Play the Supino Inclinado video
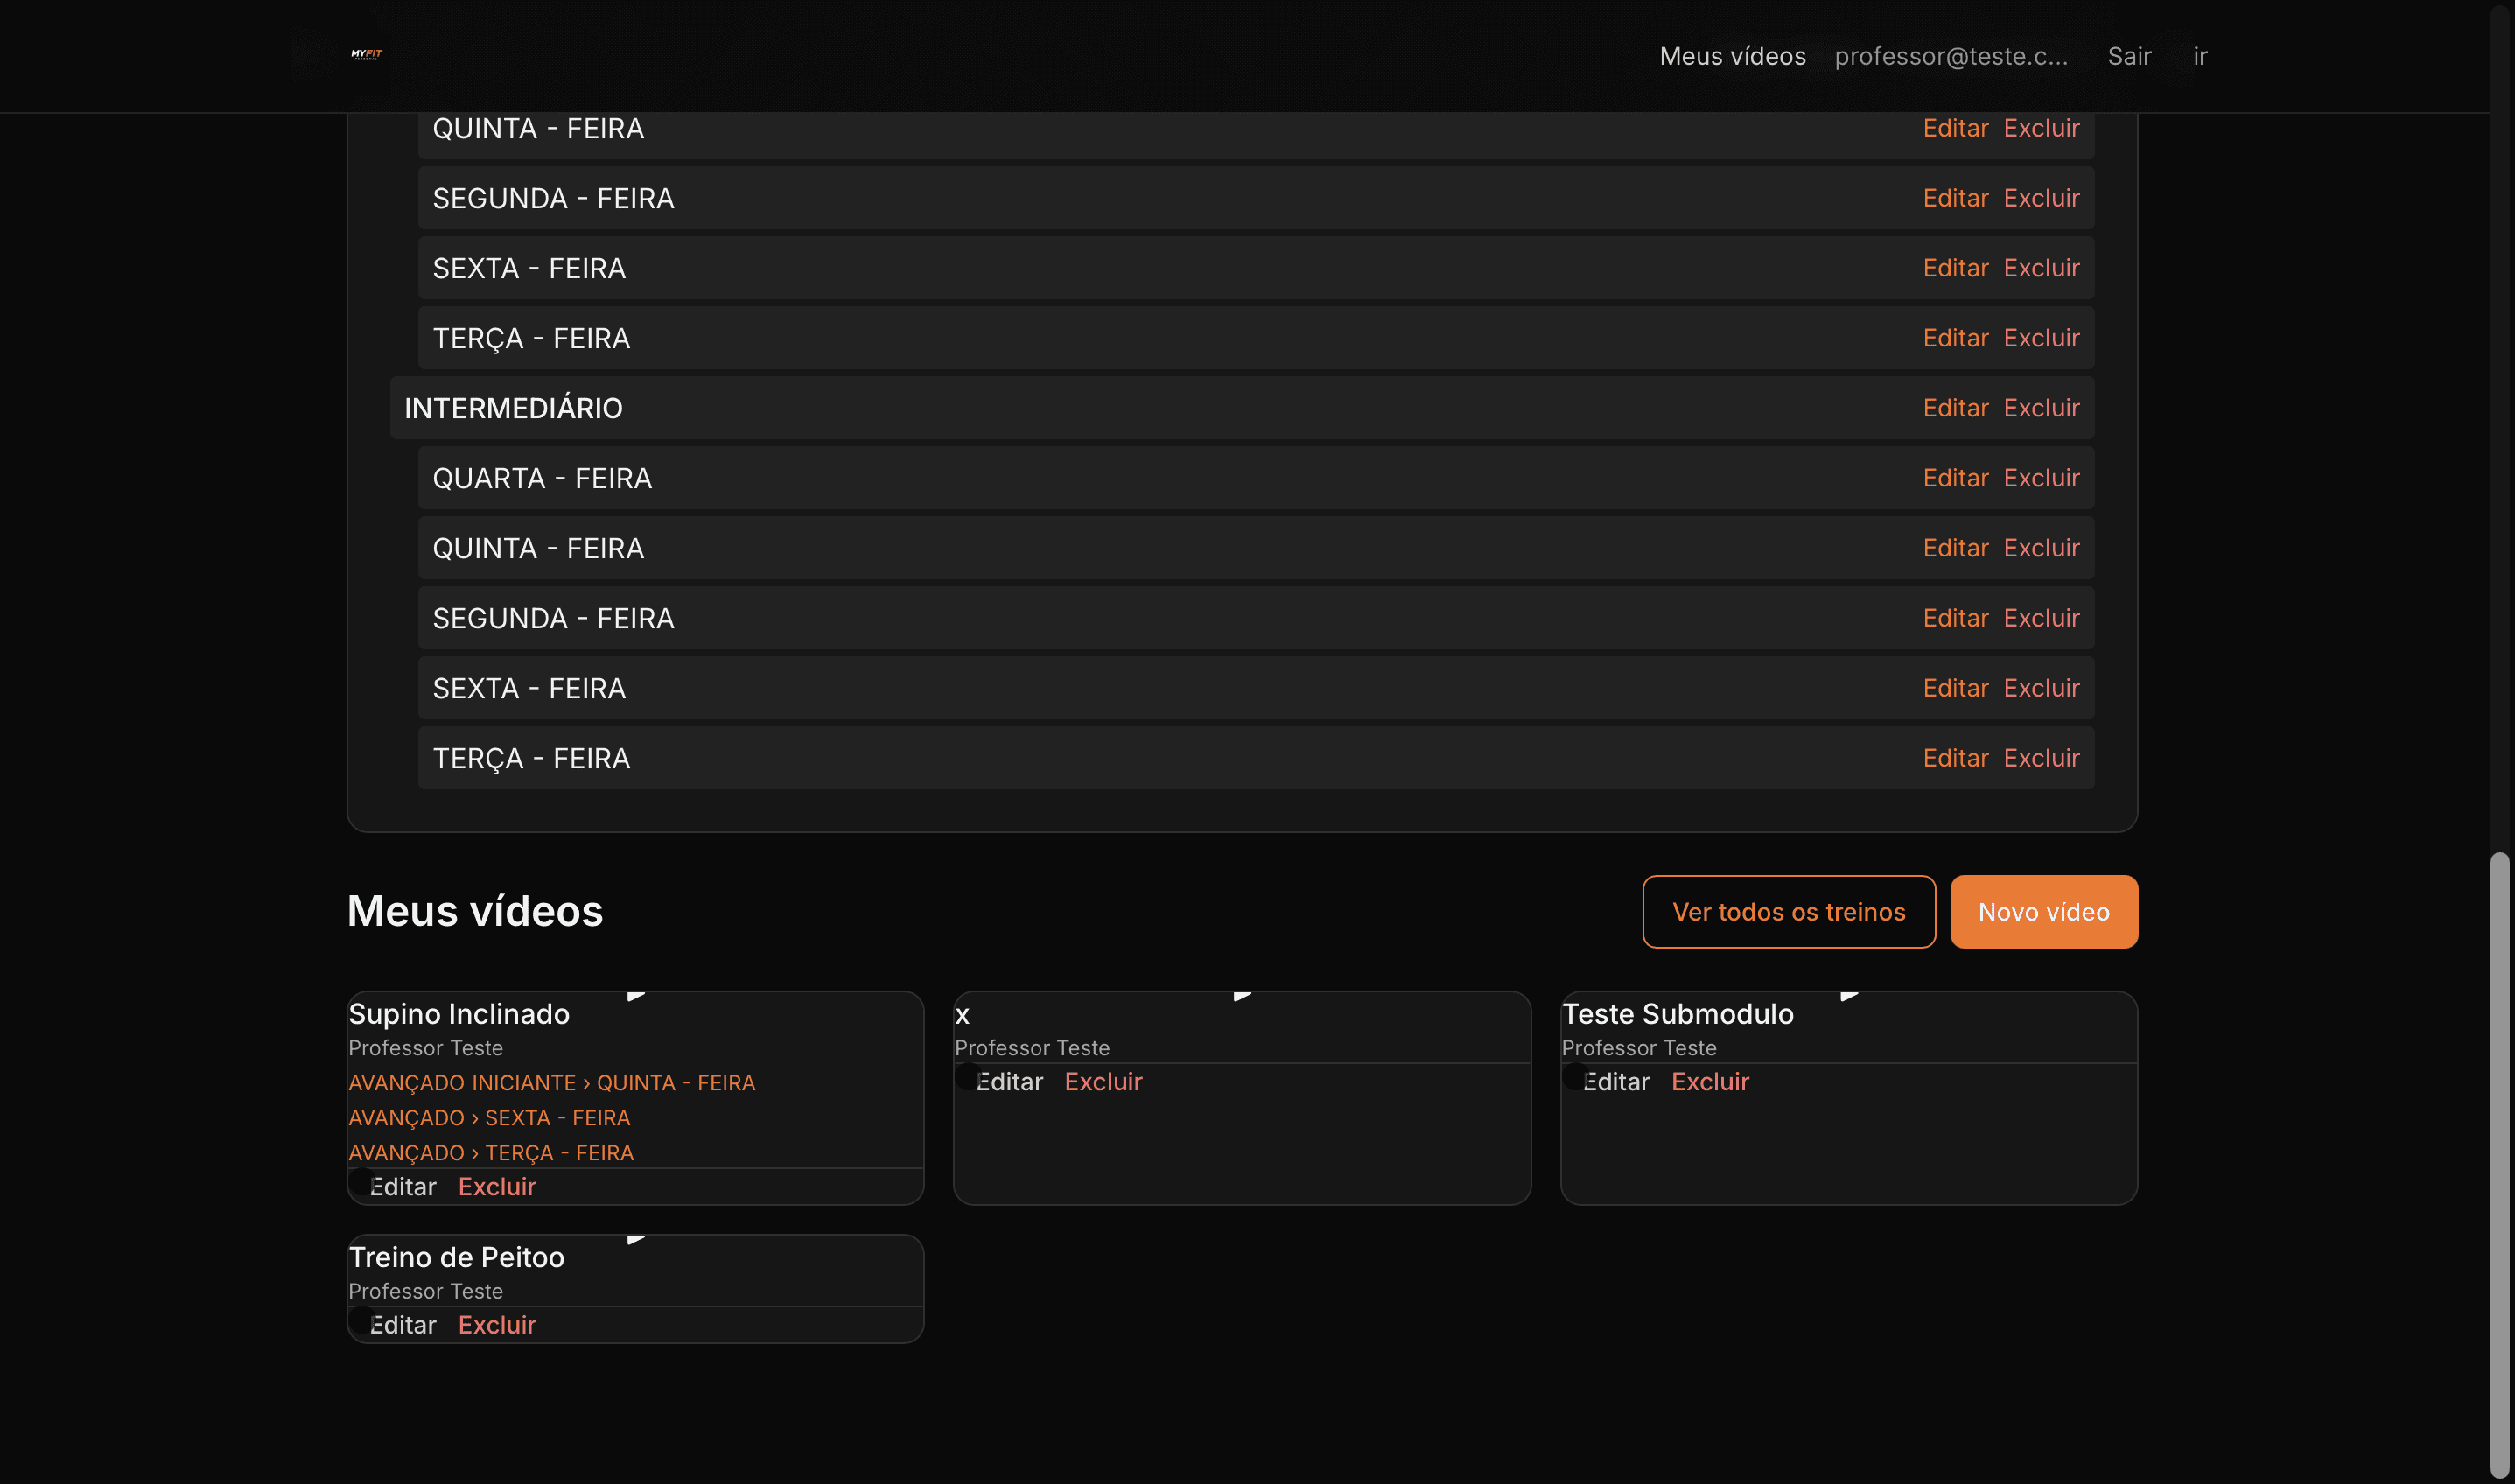Viewport: 2515px width, 1484px height. pos(636,995)
